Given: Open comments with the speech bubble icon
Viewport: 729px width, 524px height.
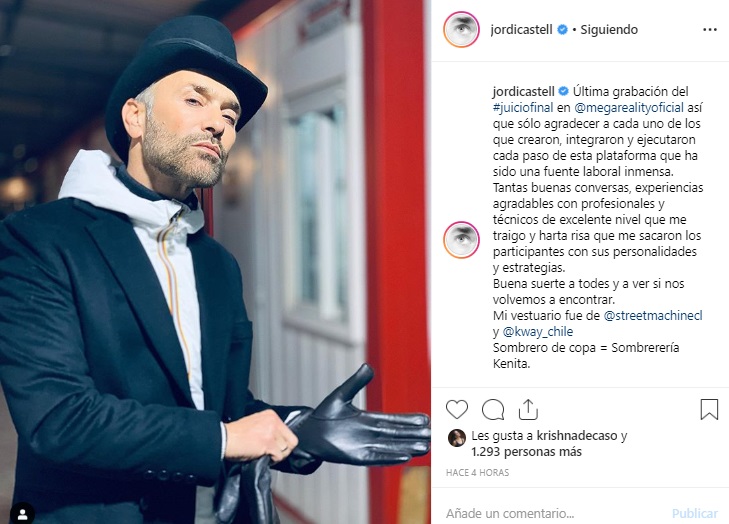Looking at the screenshot, I should point(493,410).
